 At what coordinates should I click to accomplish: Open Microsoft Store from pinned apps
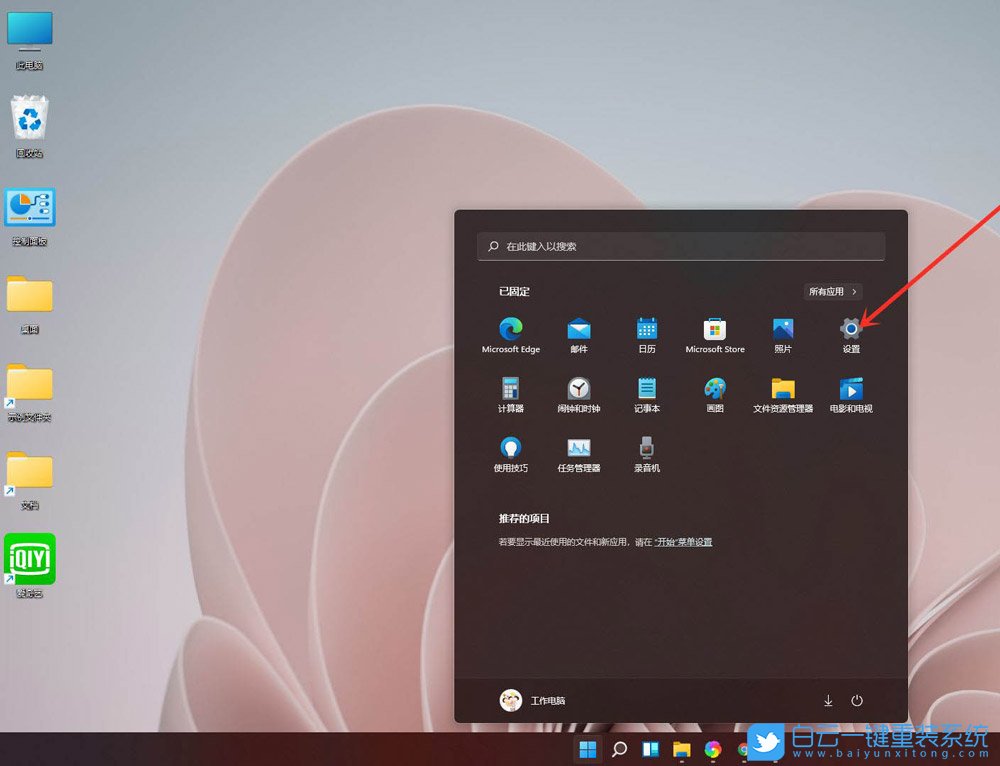click(x=714, y=330)
